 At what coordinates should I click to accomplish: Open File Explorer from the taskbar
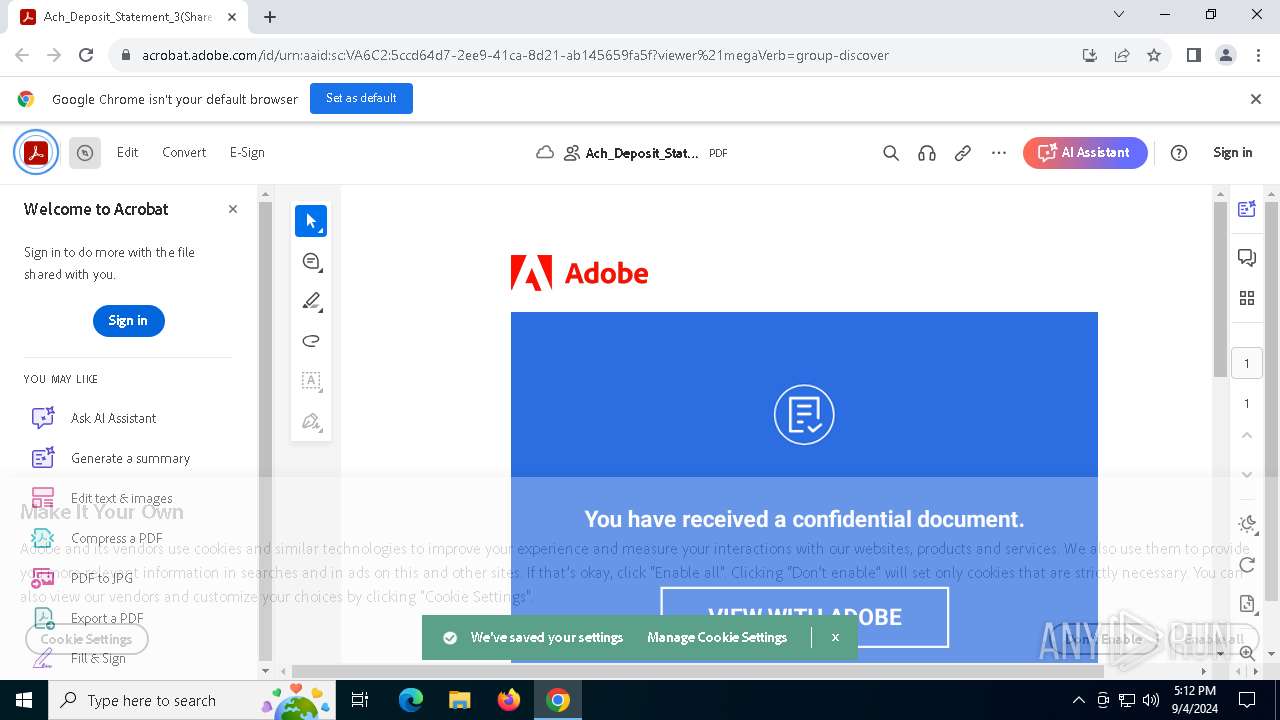click(x=459, y=700)
